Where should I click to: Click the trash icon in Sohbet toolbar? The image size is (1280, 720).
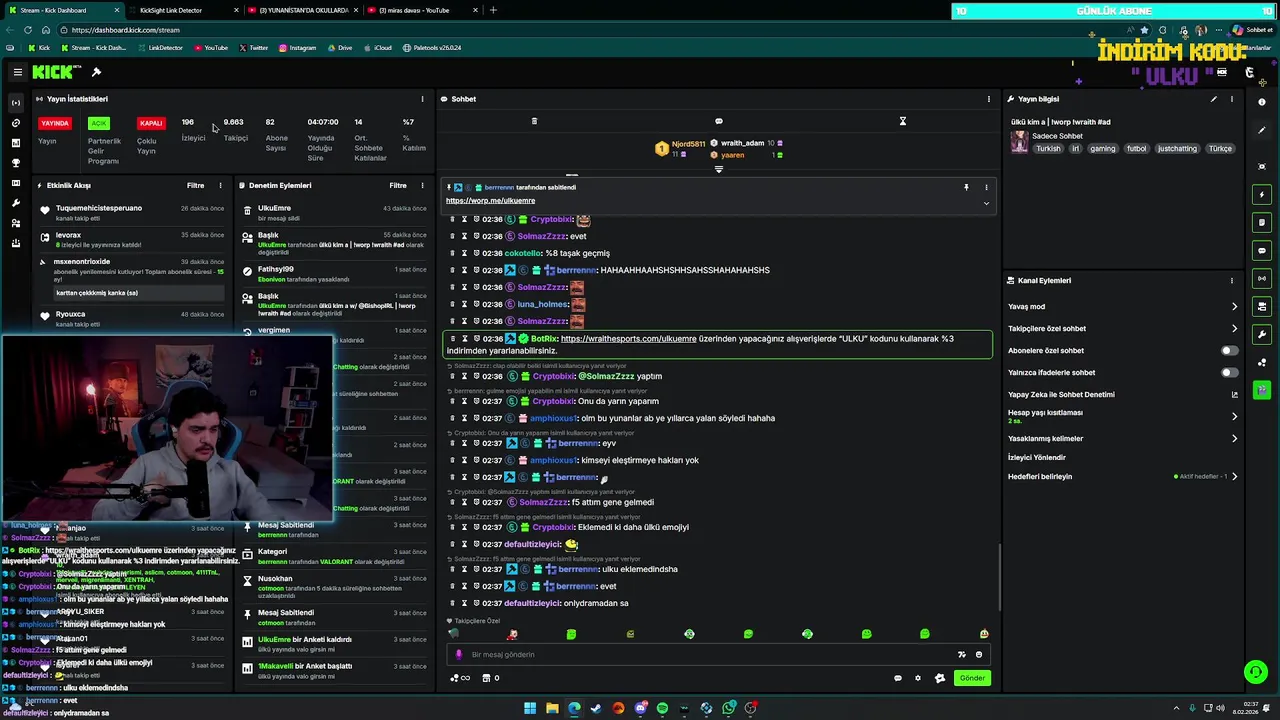(x=534, y=121)
